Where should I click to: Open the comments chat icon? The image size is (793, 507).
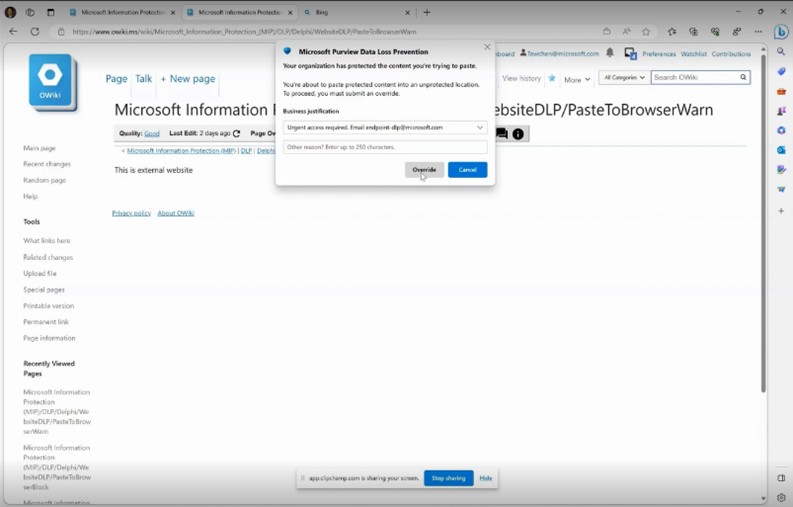pos(502,134)
